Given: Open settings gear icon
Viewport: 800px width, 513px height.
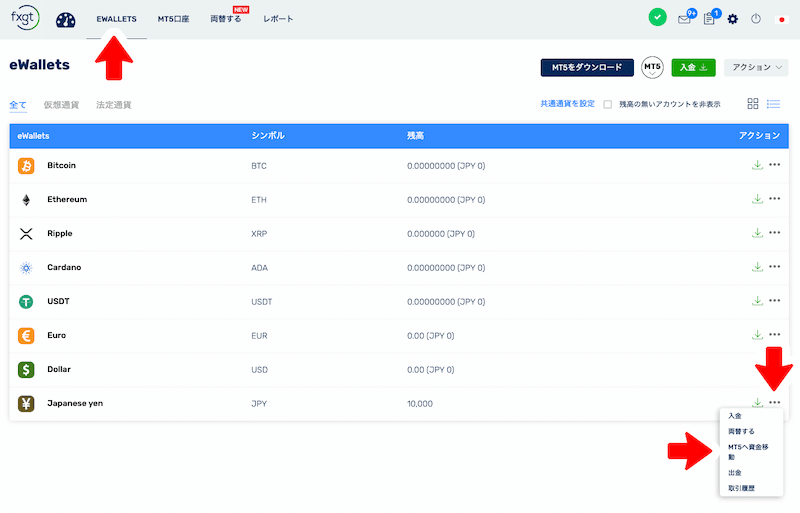Looking at the screenshot, I should (733, 19).
